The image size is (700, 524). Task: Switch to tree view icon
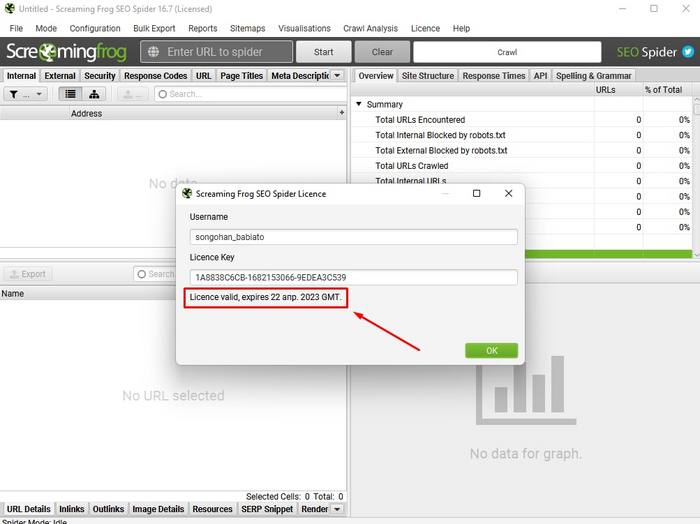pos(94,94)
